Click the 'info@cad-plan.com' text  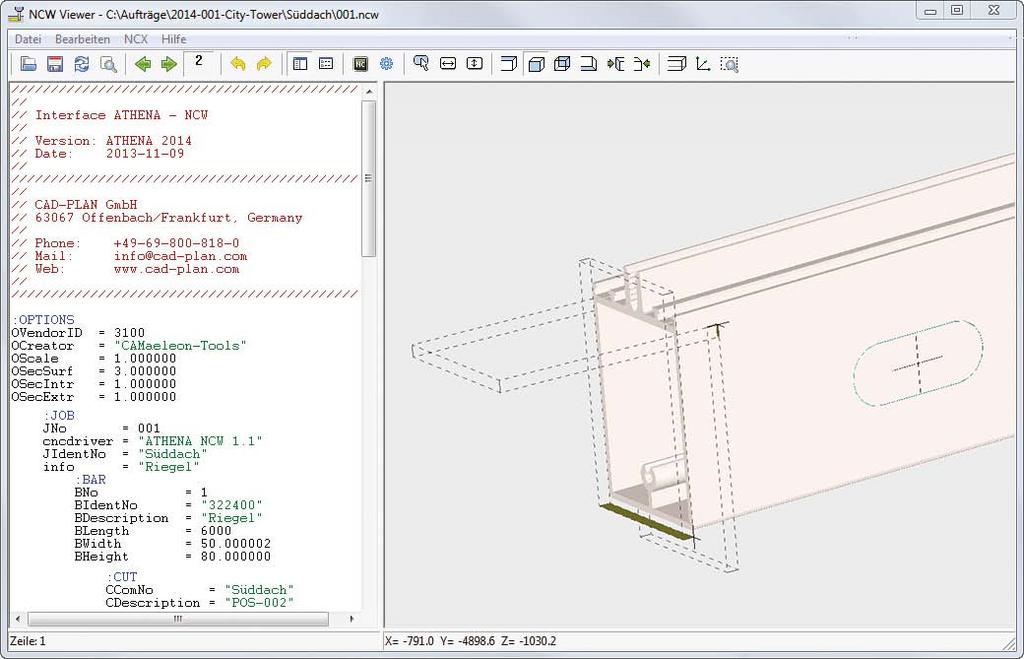[180, 256]
